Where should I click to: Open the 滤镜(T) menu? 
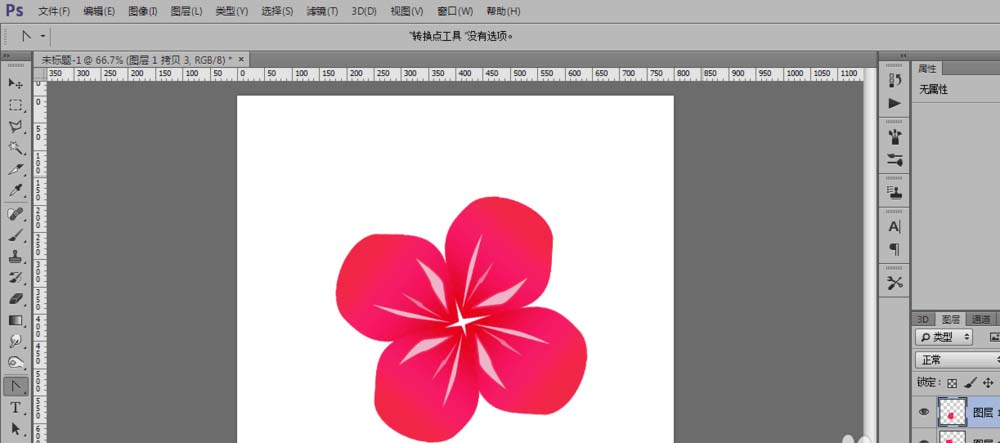pos(323,11)
